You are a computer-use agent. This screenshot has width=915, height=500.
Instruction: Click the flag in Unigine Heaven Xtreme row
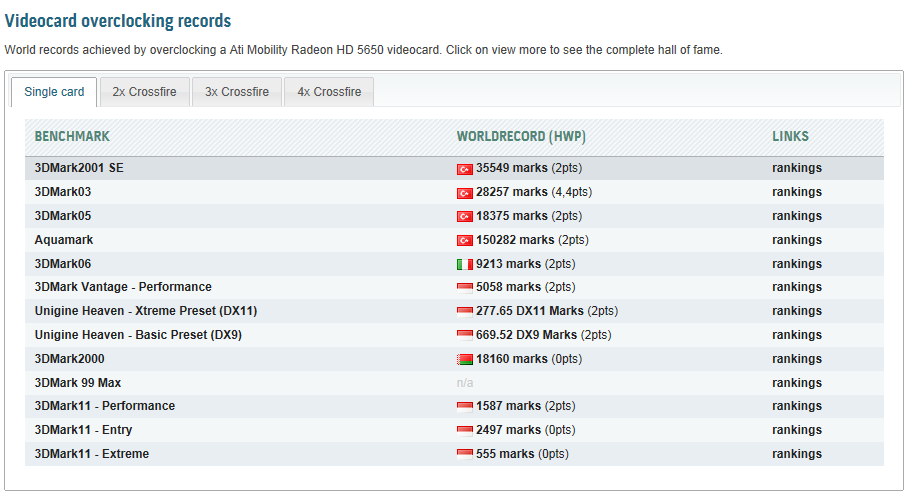(x=465, y=312)
